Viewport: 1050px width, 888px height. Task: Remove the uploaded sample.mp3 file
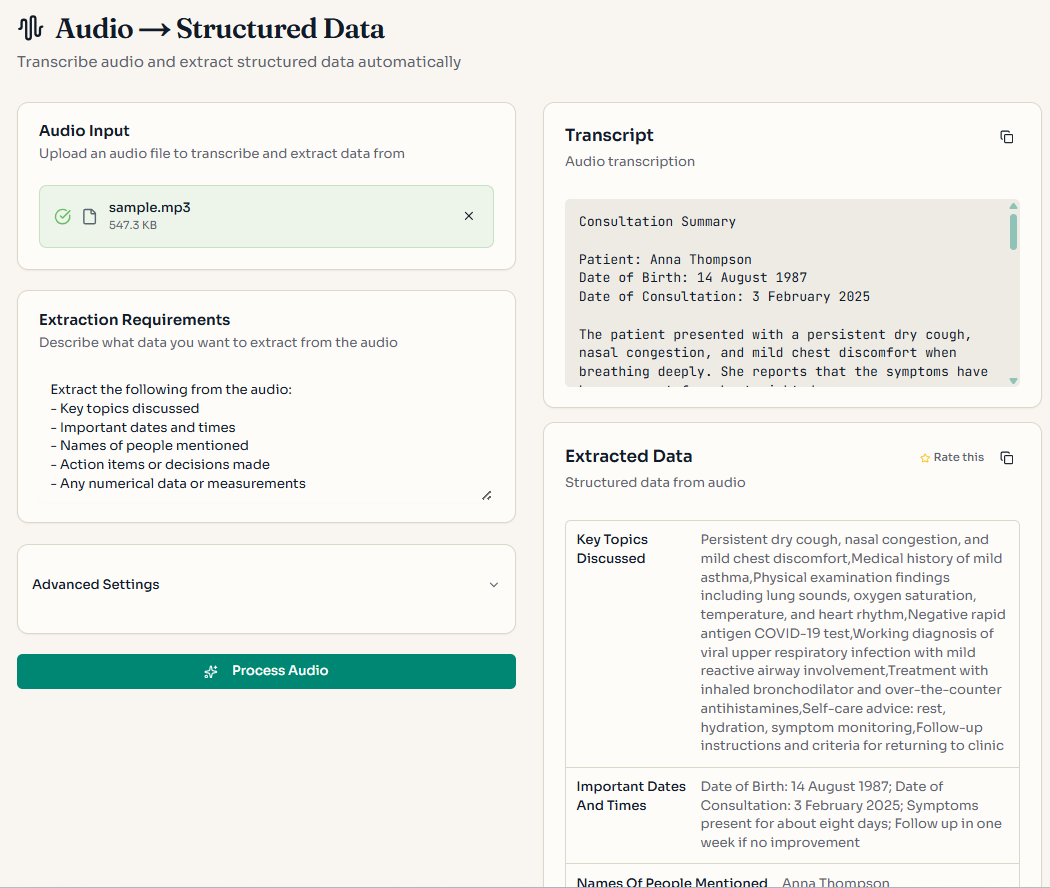[x=468, y=215]
